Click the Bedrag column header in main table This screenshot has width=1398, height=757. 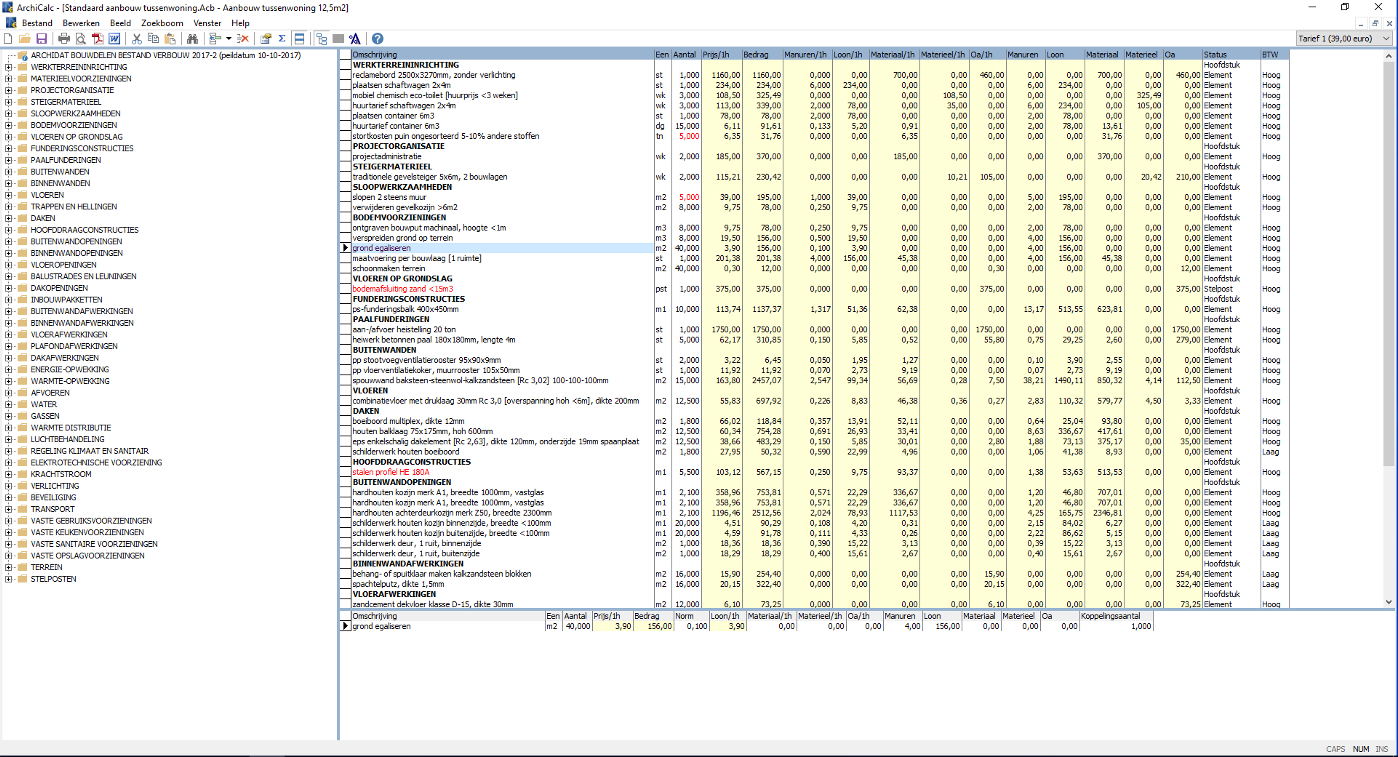click(x=763, y=54)
